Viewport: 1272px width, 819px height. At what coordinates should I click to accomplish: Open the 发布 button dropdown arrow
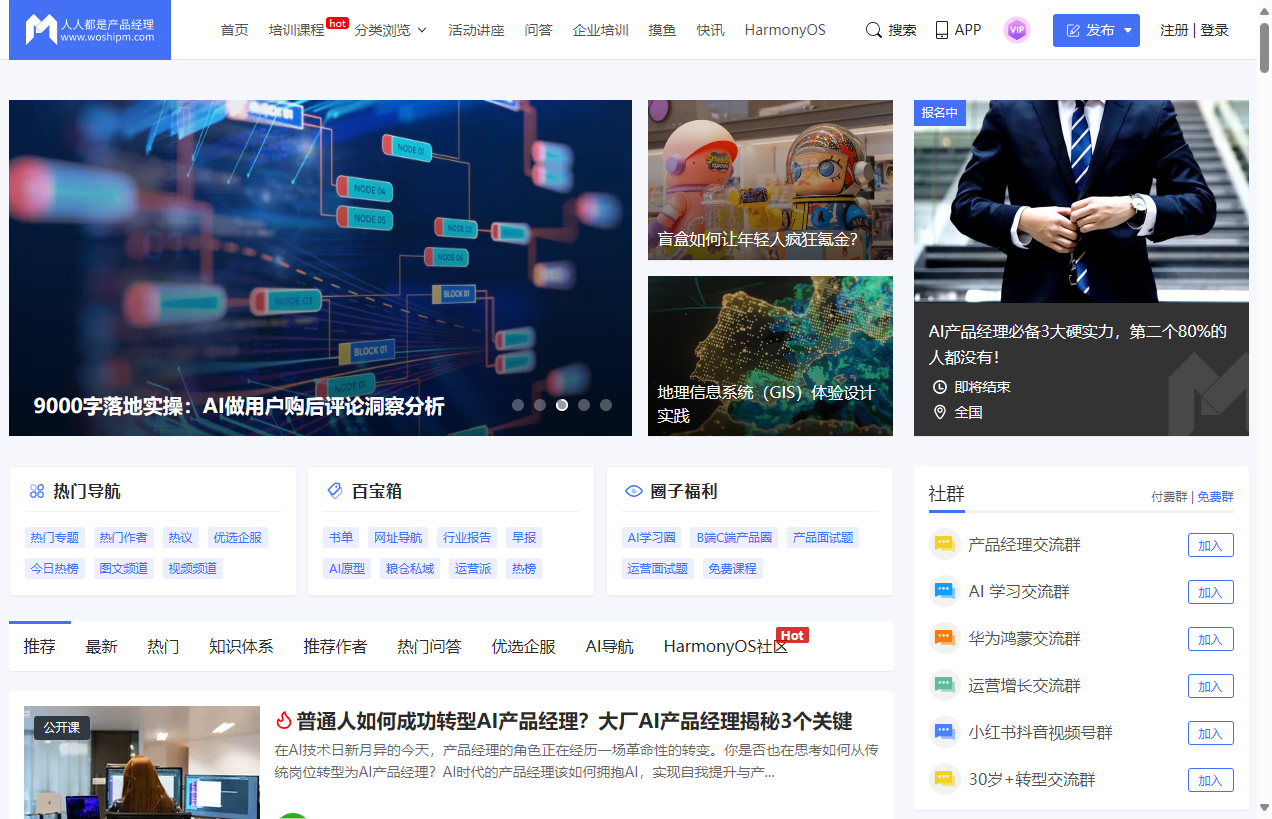coord(1126,30)
